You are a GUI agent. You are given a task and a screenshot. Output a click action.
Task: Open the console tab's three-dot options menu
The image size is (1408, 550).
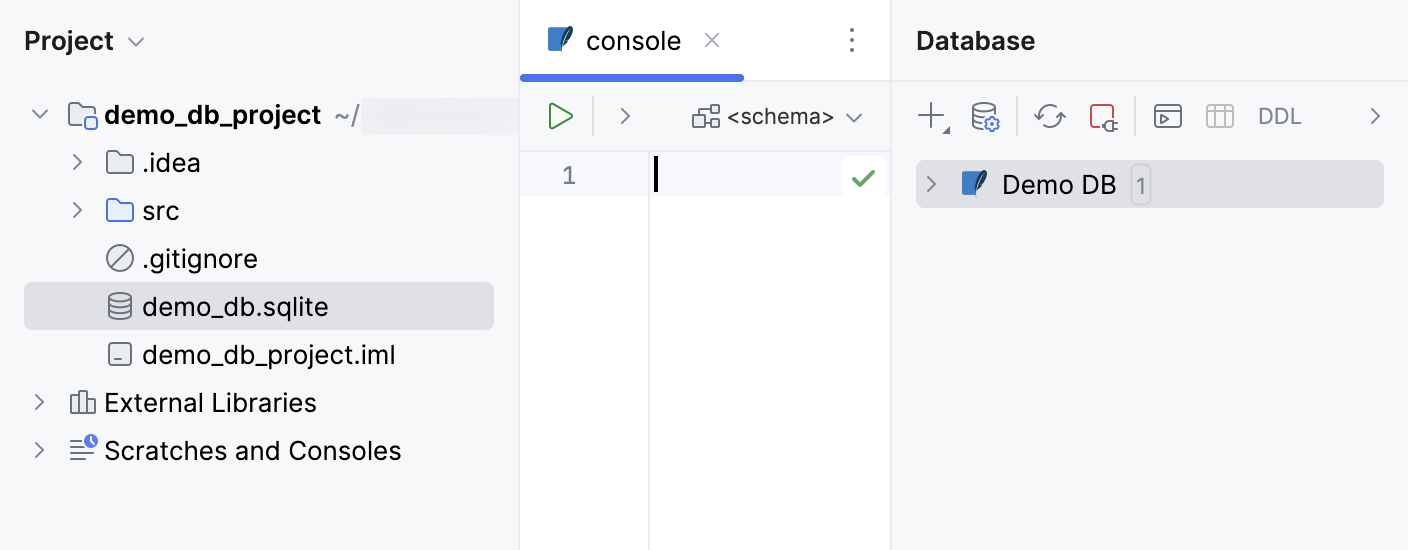click(852, 40)
